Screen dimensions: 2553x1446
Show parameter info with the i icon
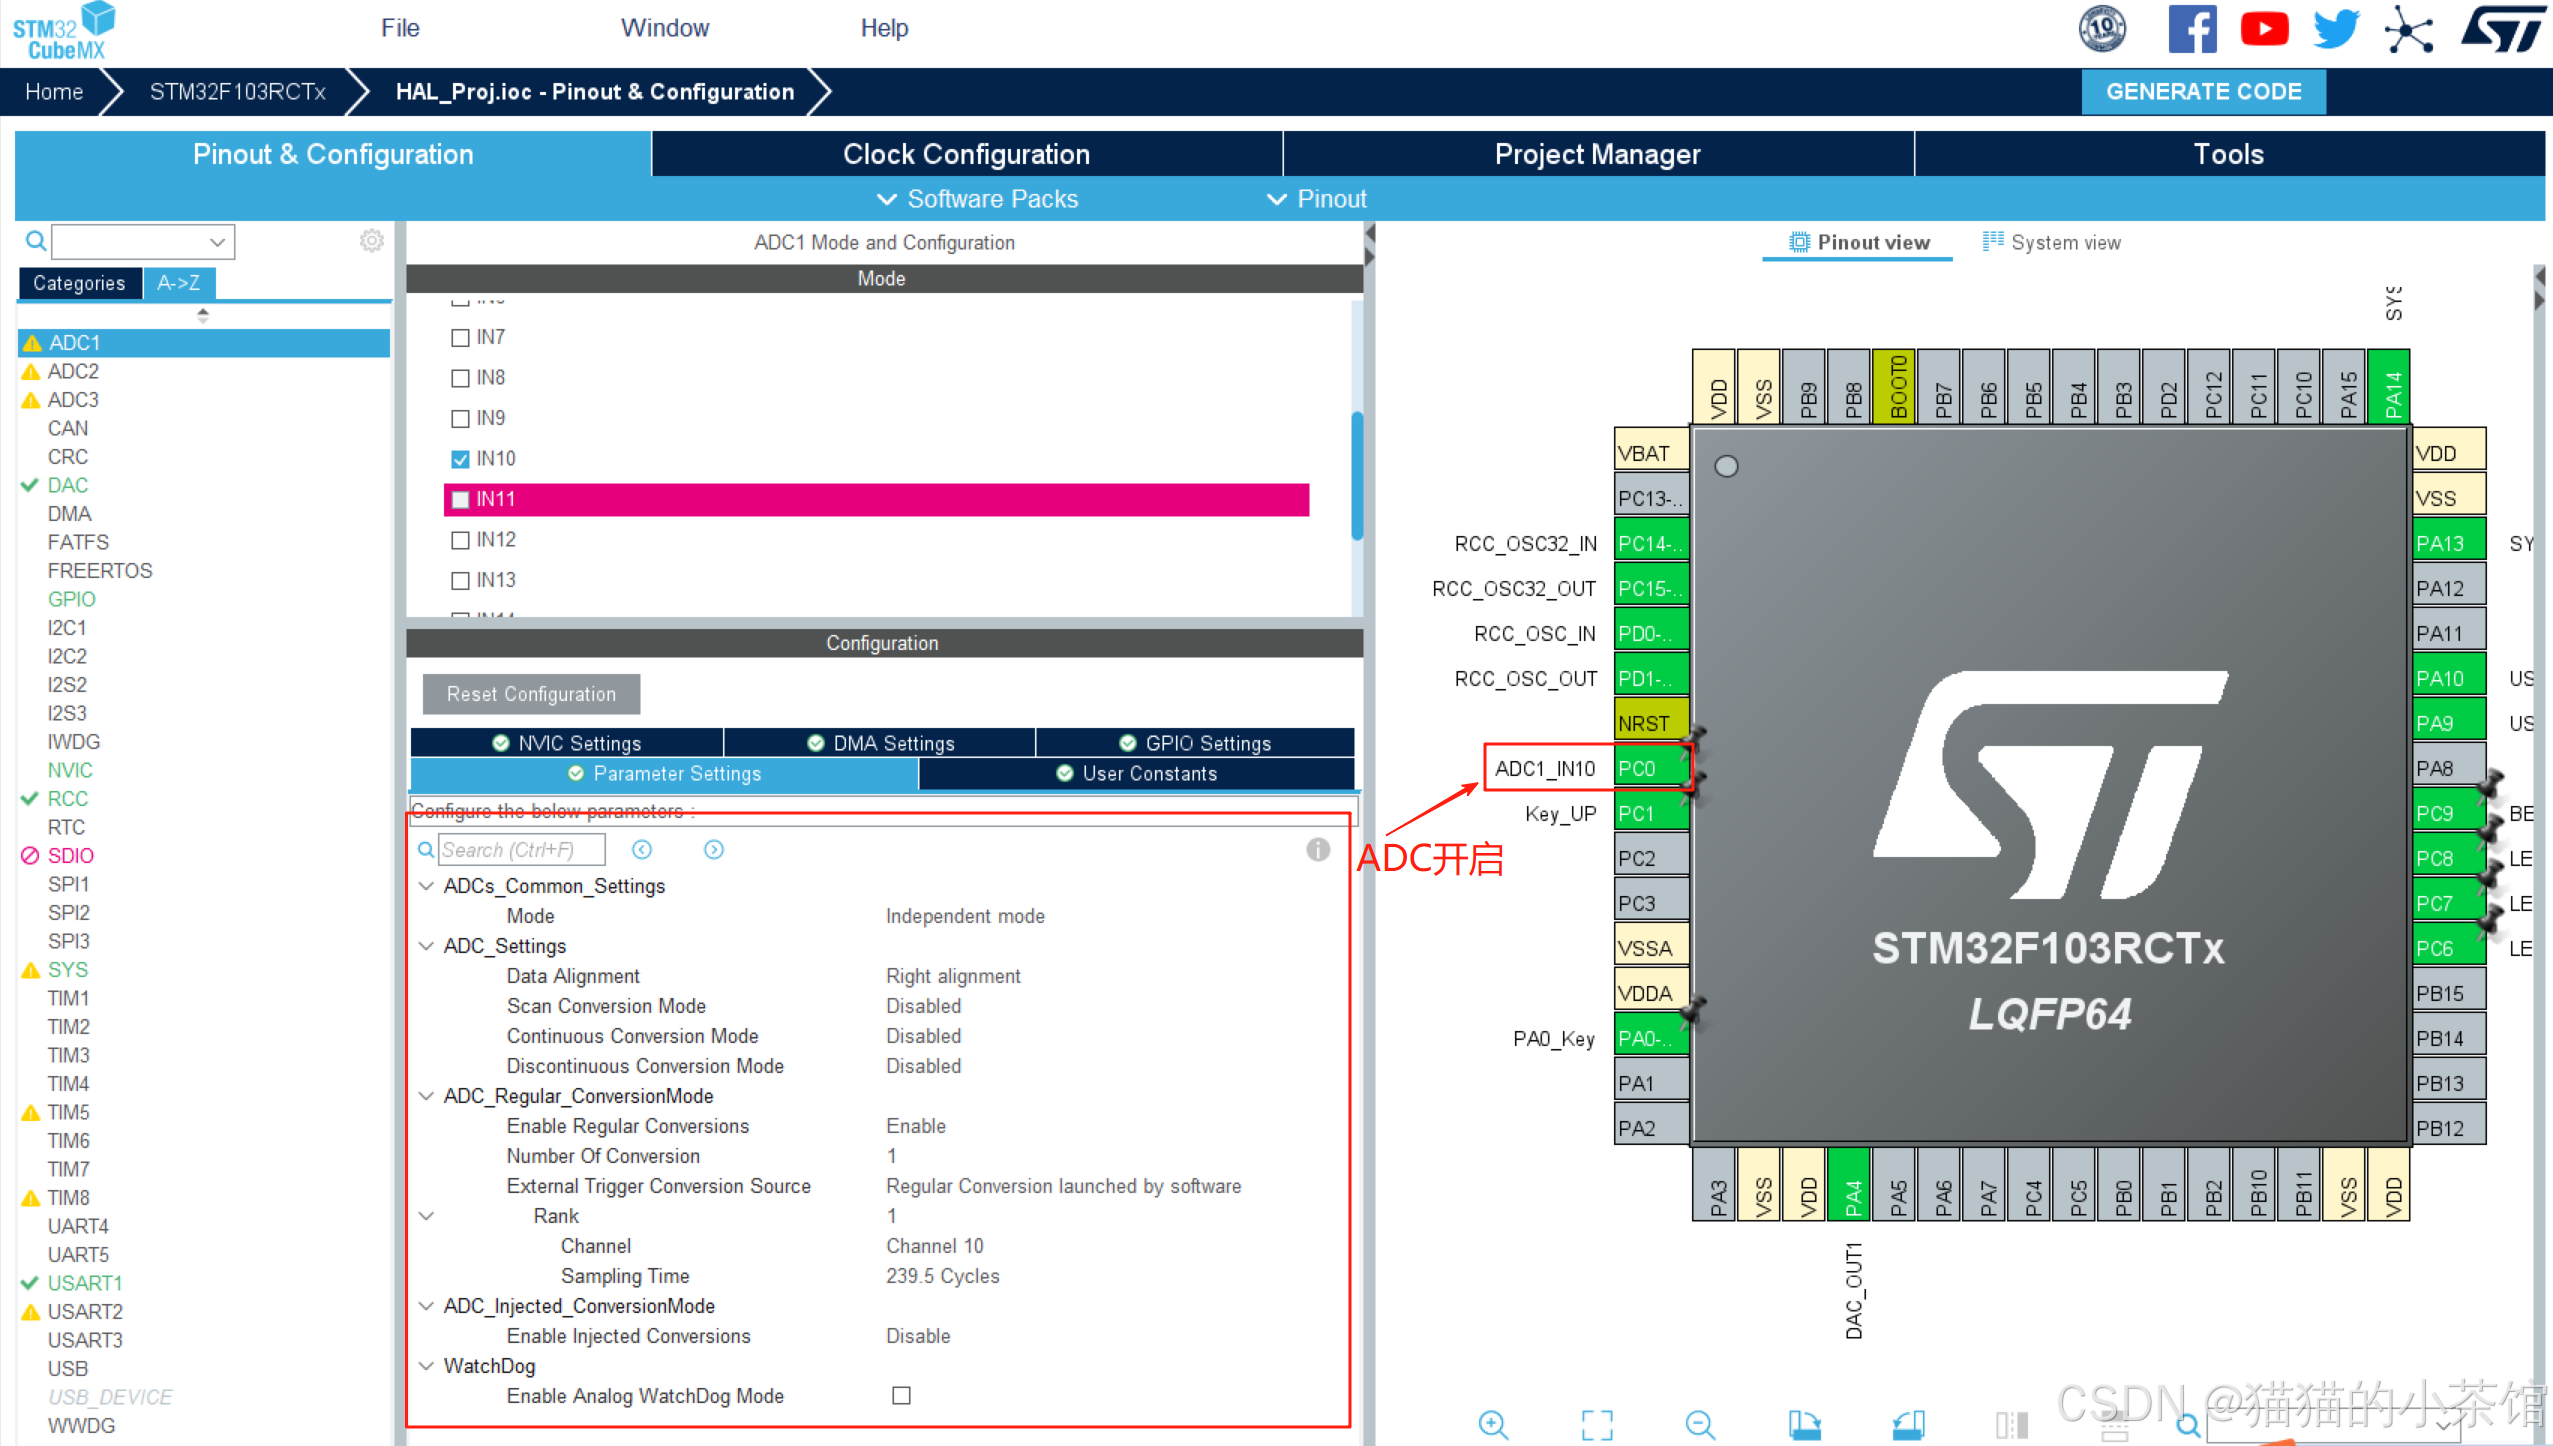pyautogui.click(x=1318, y=849)
